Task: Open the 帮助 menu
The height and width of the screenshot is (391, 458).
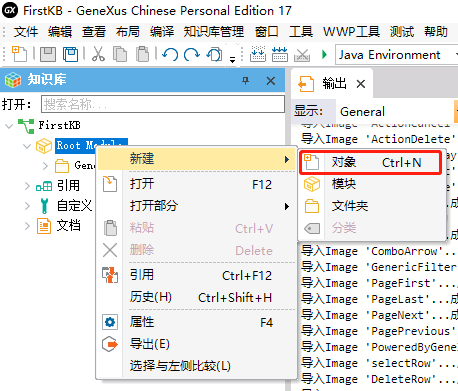Action: click(x=436, y=32)
